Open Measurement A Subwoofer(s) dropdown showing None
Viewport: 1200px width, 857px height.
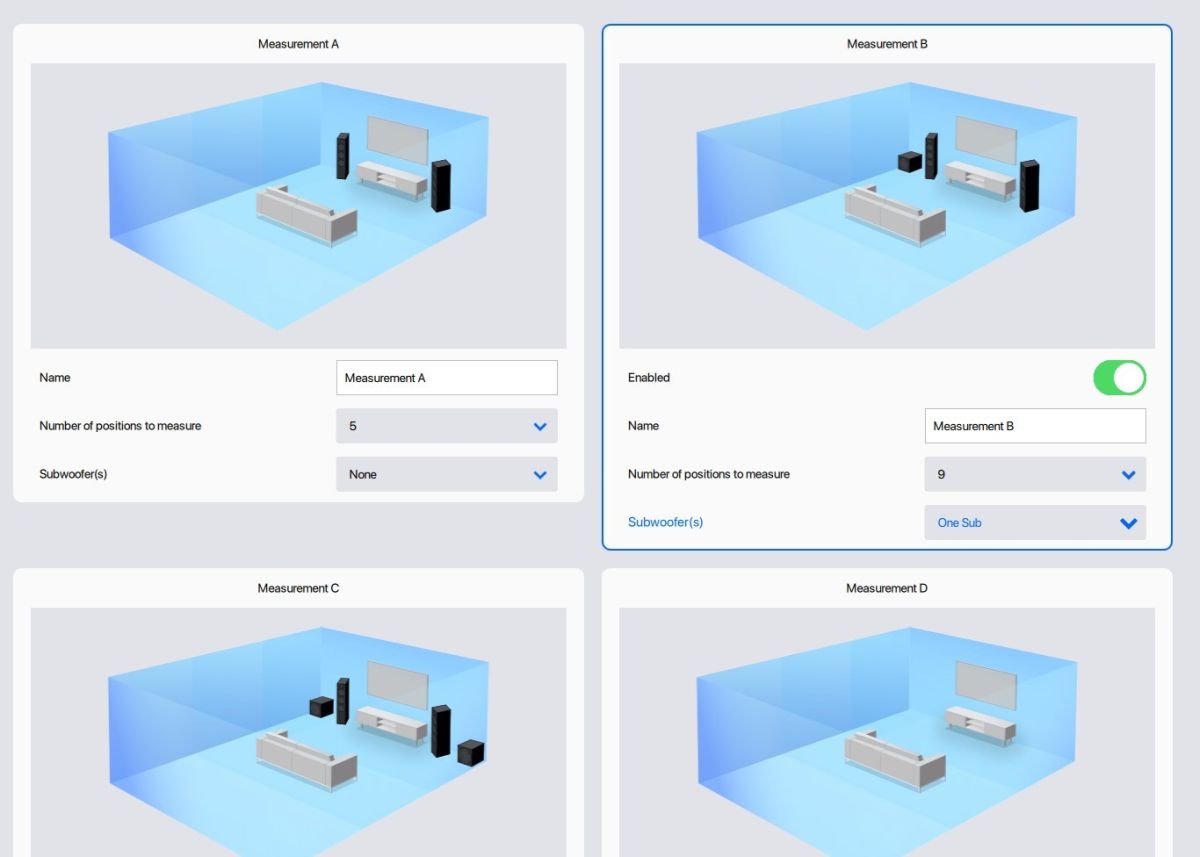coord(446,474)
